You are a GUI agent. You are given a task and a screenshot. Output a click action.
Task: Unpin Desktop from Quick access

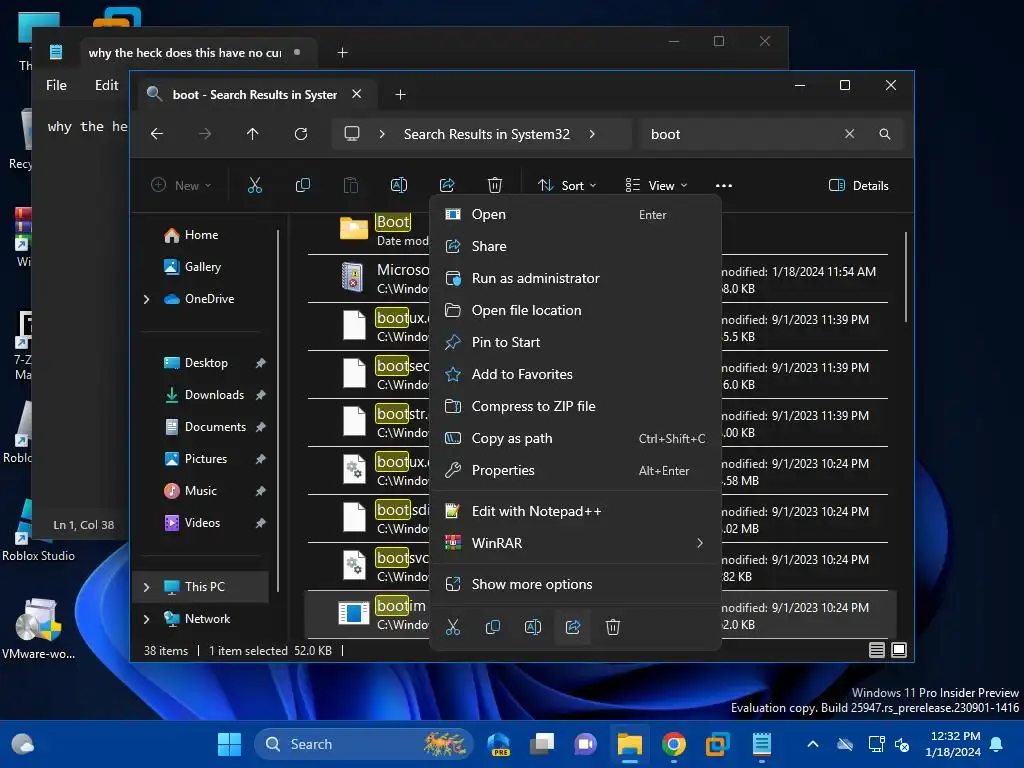tap(261, 363)
